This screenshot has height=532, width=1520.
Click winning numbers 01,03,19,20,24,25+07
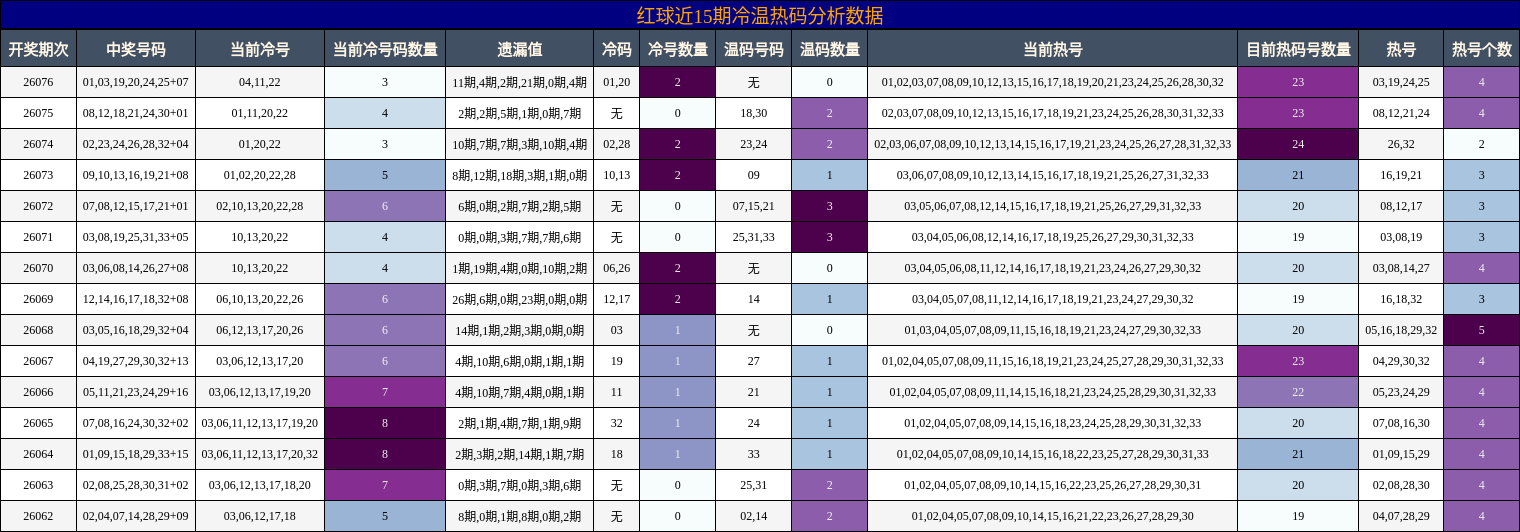pos(136,82)
